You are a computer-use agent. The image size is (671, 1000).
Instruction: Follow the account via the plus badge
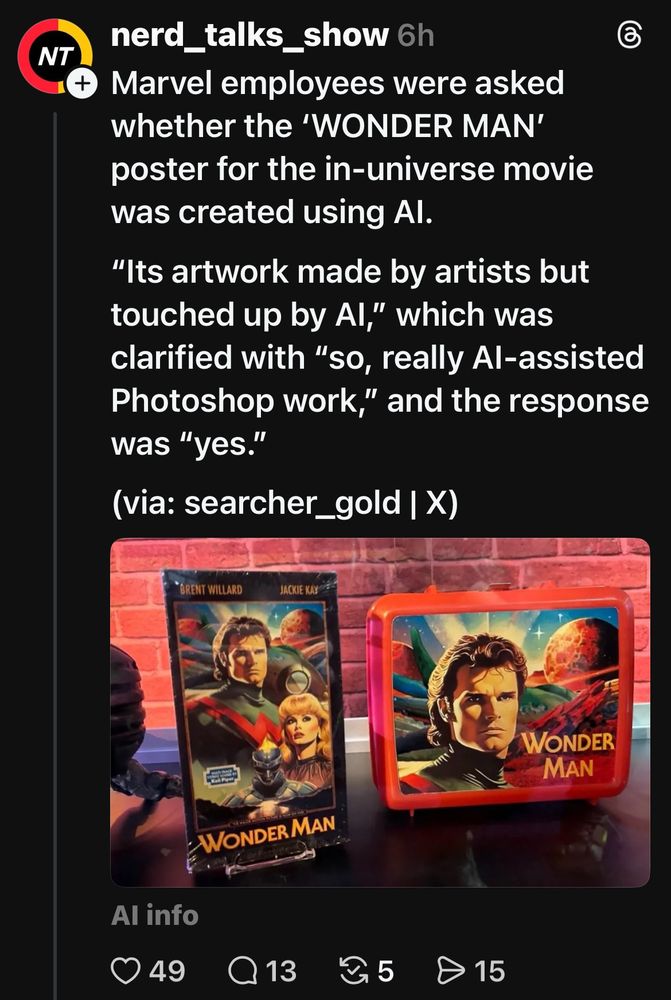[82, 84]
